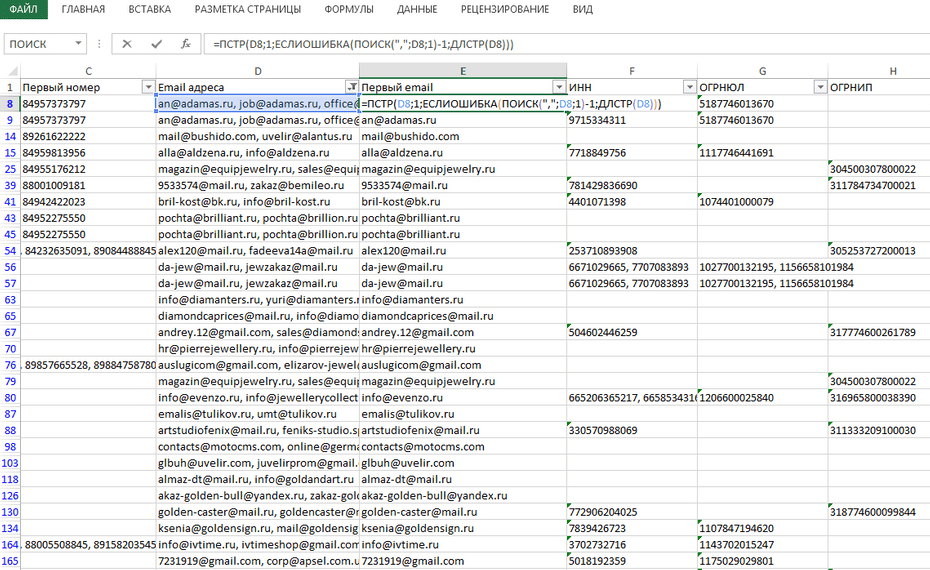Click cell contacts@motocms.com in Первый email column
The image size is (930, 570).
[463, 447]
